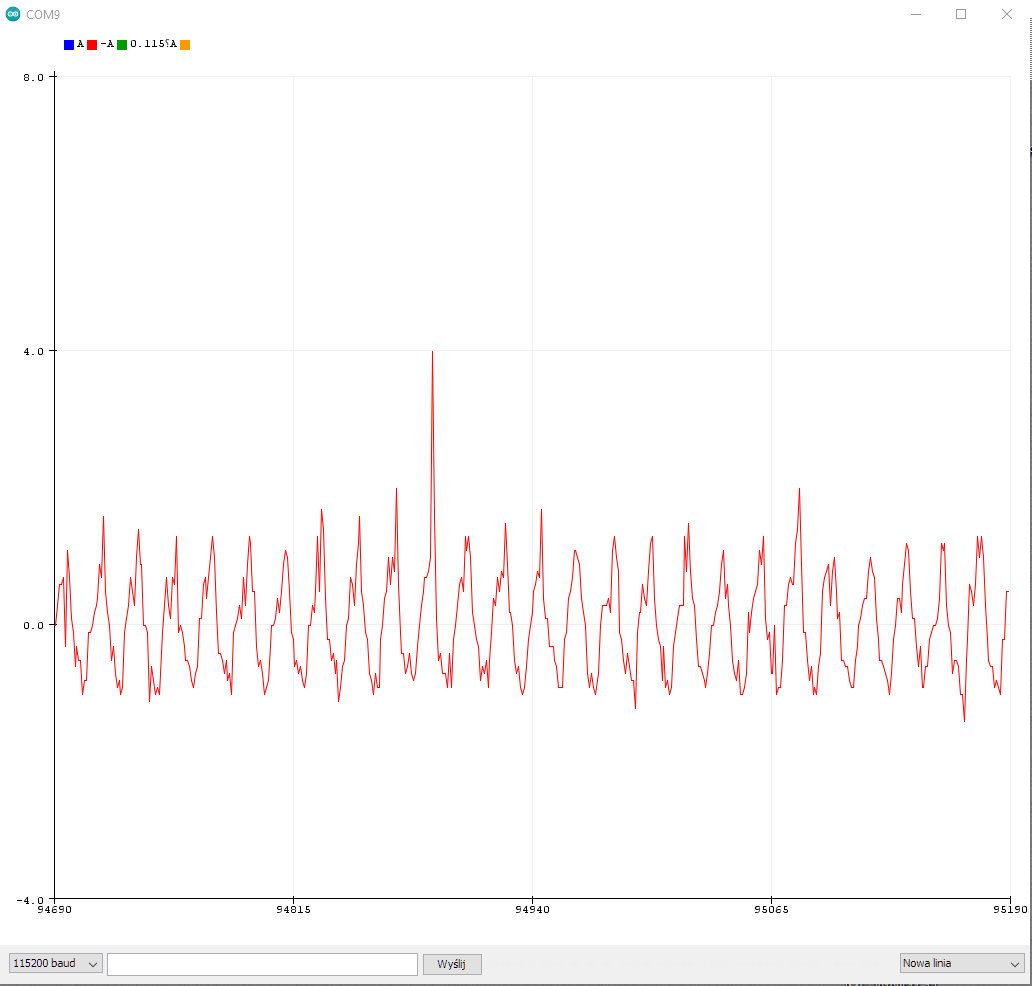This screenshot has width=1032, height=986.
Task: Maximize the COM9 plotter window
Action: [961, 14]
